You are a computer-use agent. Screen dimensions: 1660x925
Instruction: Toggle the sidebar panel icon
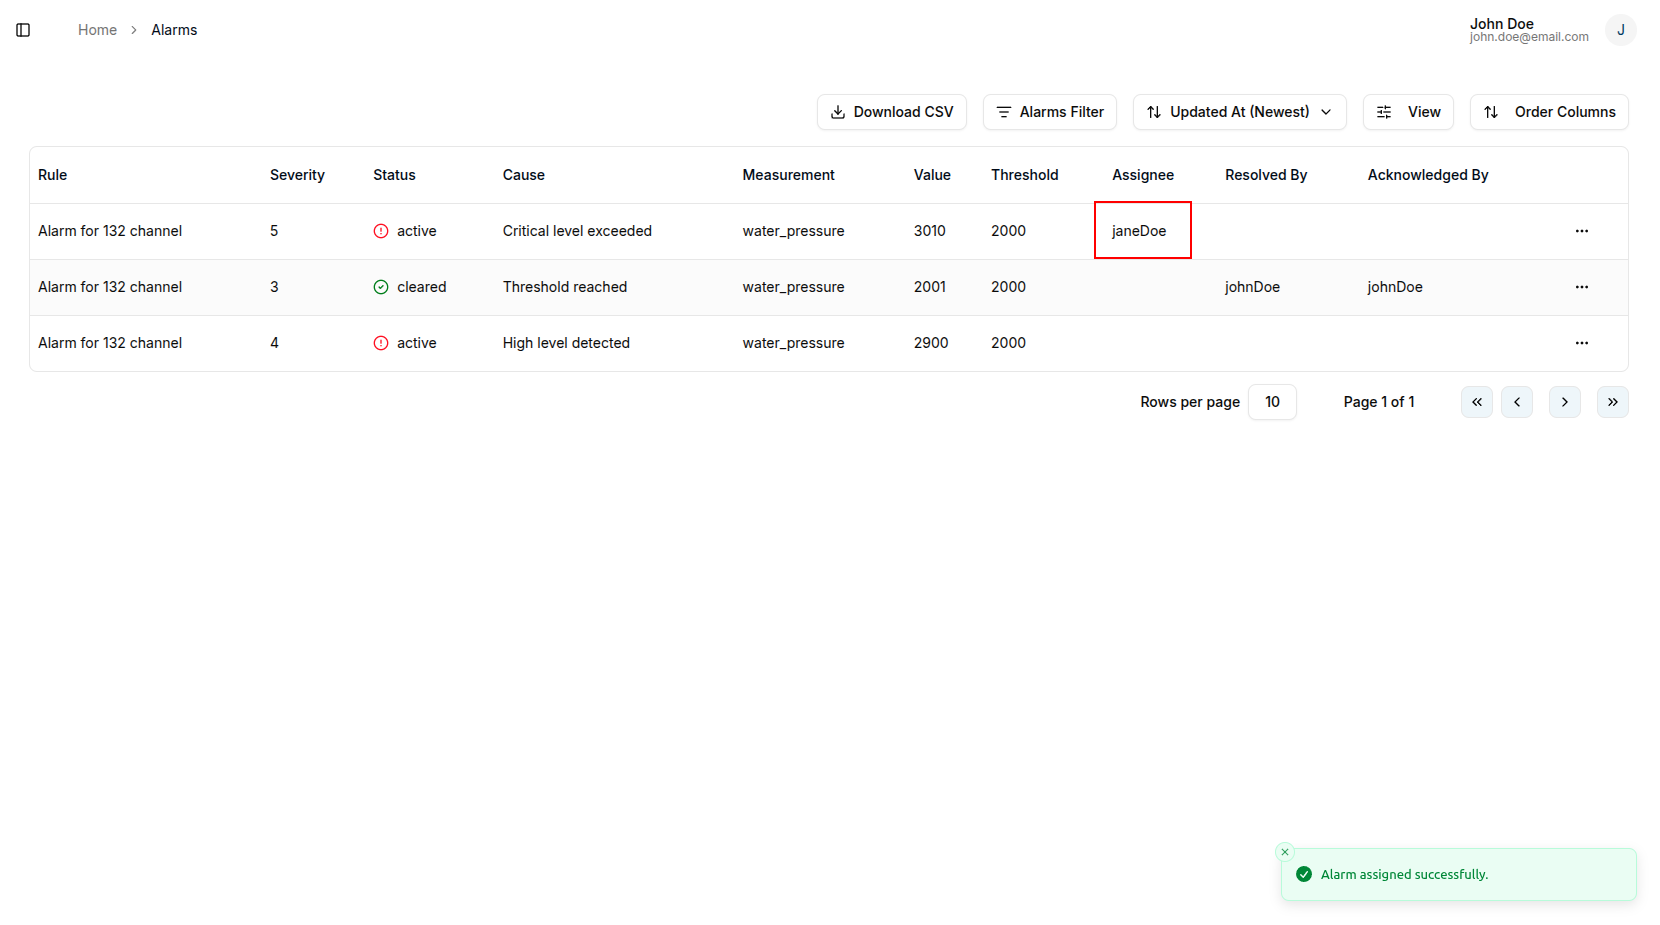point(23,30)
